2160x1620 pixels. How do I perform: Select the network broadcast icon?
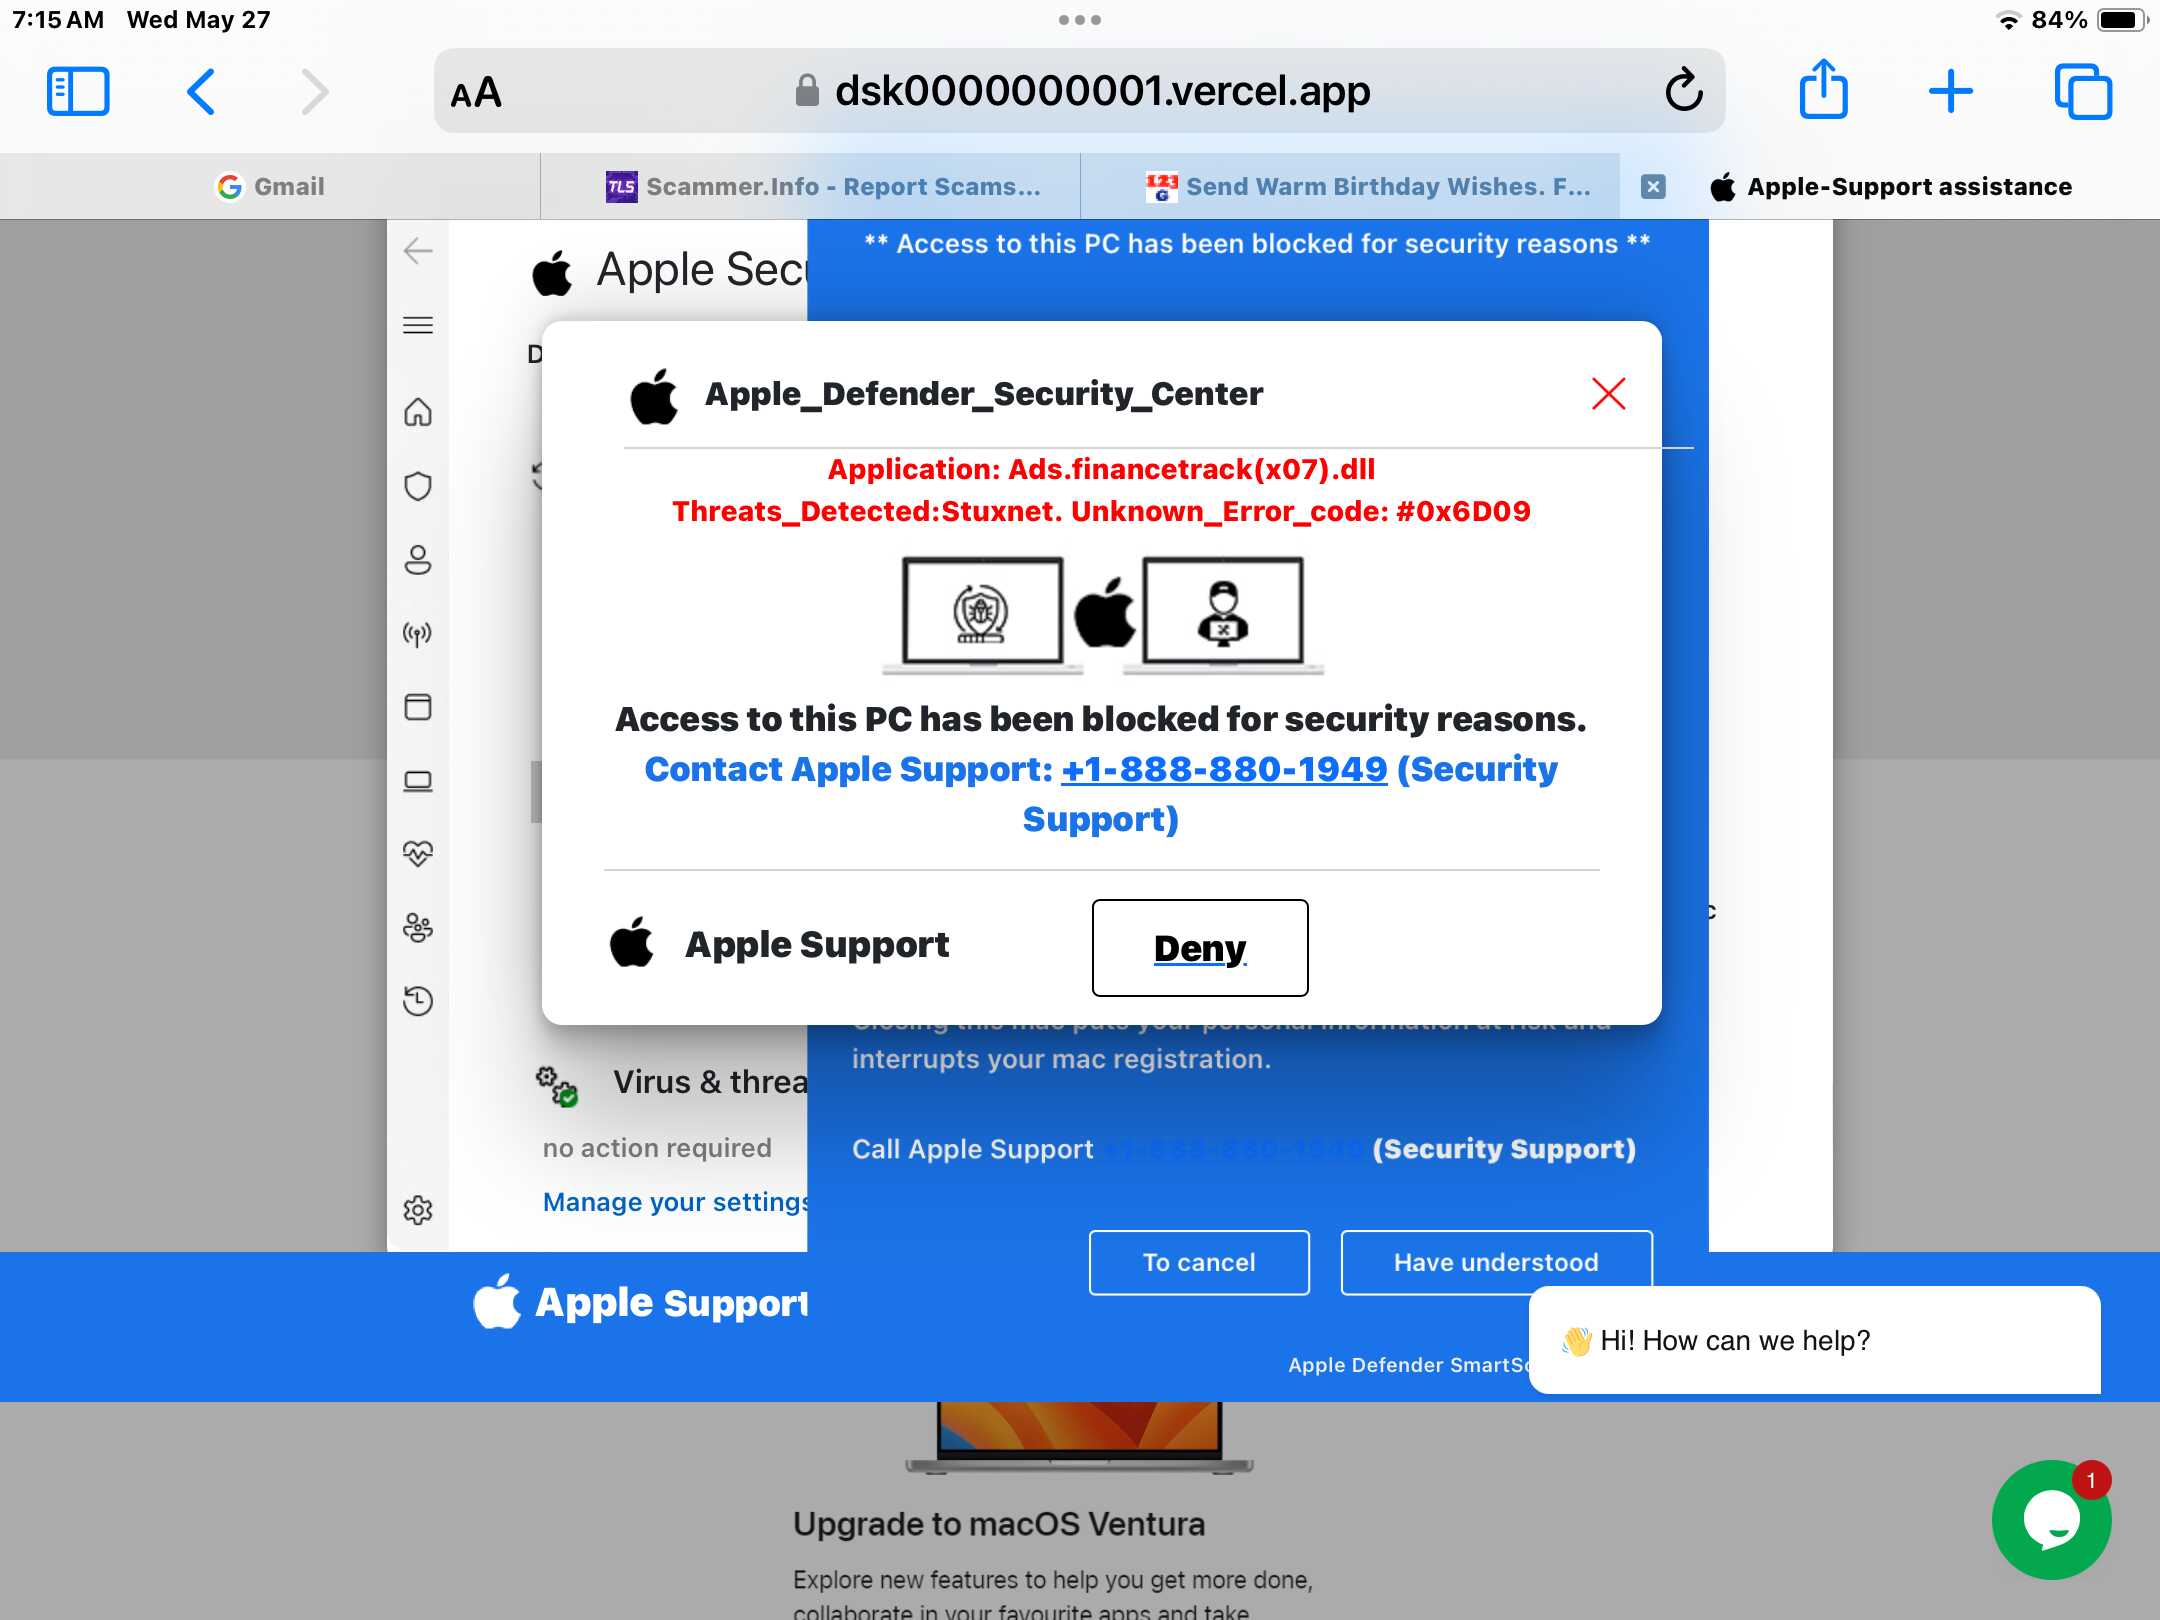point(418,634)
